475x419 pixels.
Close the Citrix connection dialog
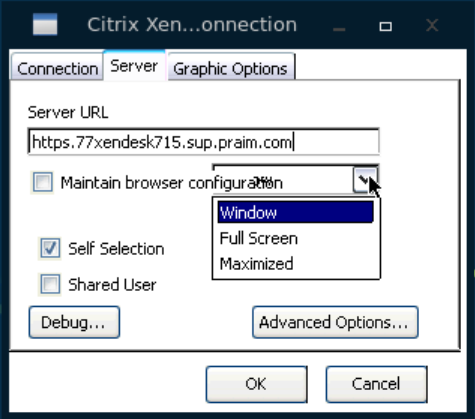[432, 26]
